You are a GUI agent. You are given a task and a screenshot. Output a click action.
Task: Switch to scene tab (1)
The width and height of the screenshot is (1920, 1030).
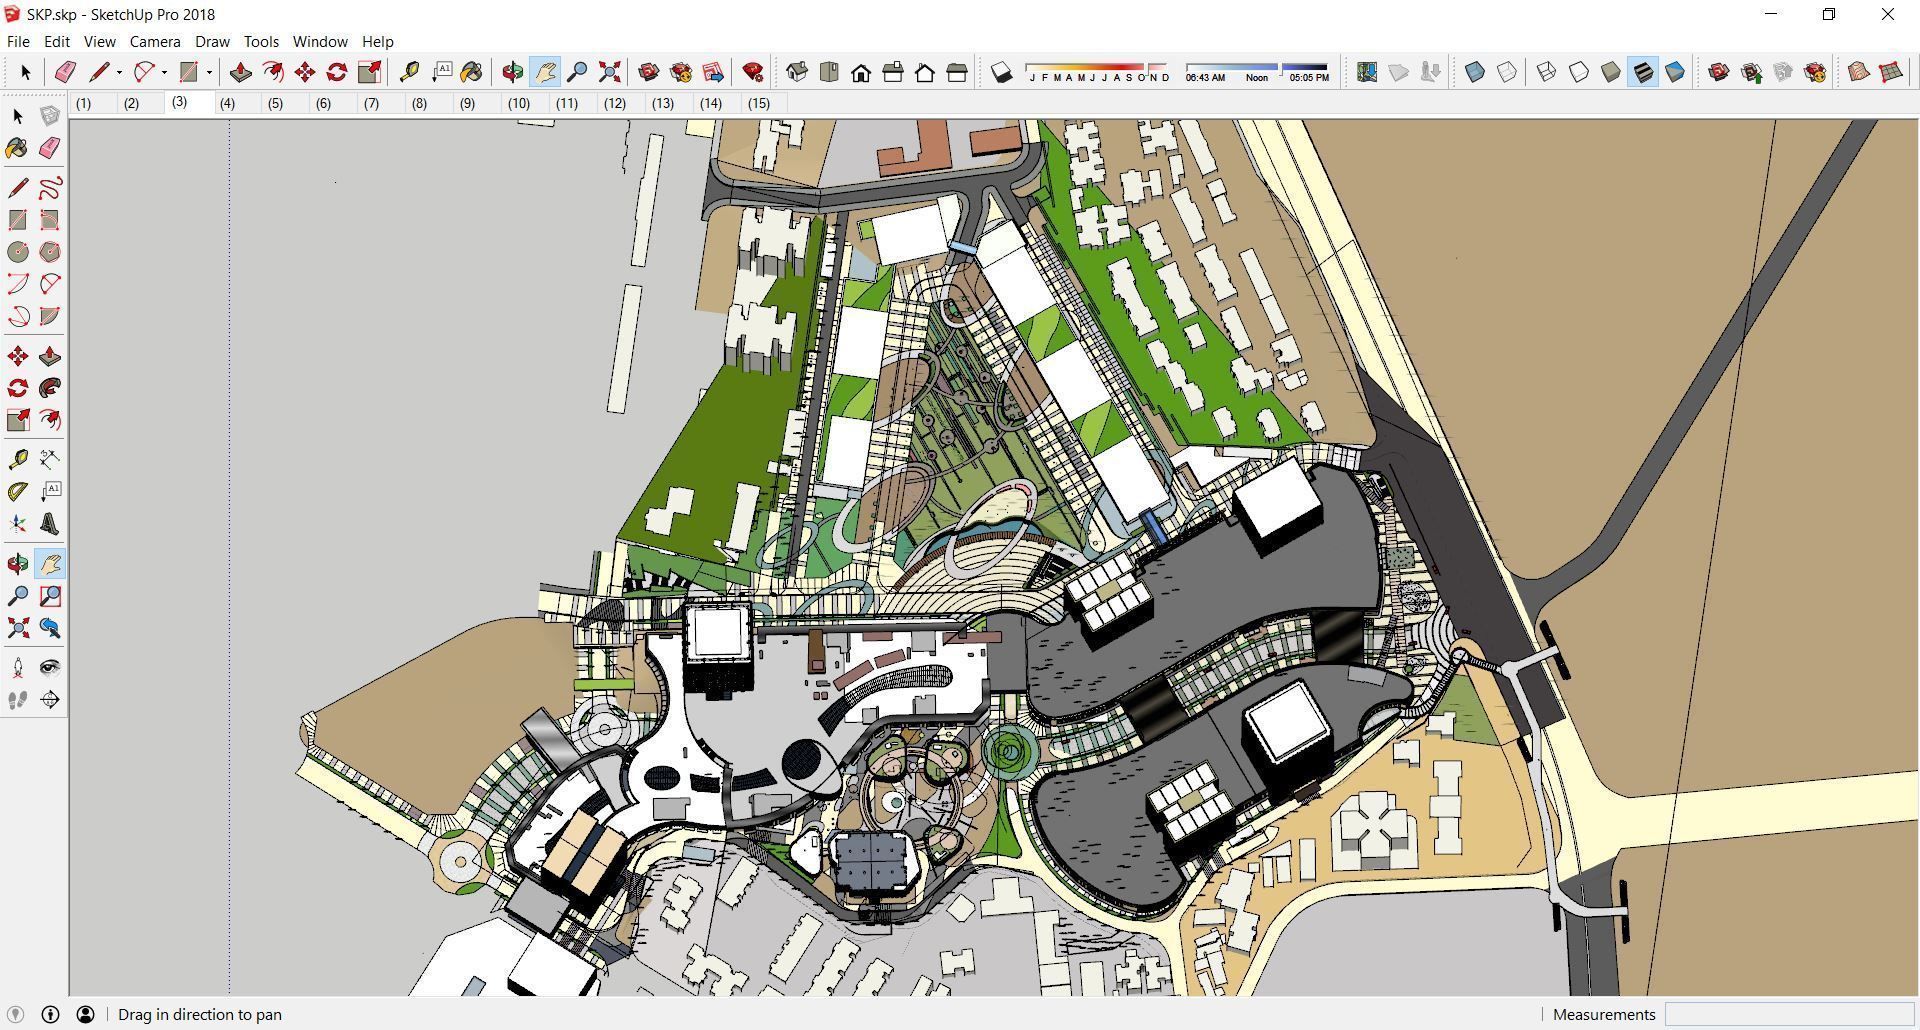[83, 103]
